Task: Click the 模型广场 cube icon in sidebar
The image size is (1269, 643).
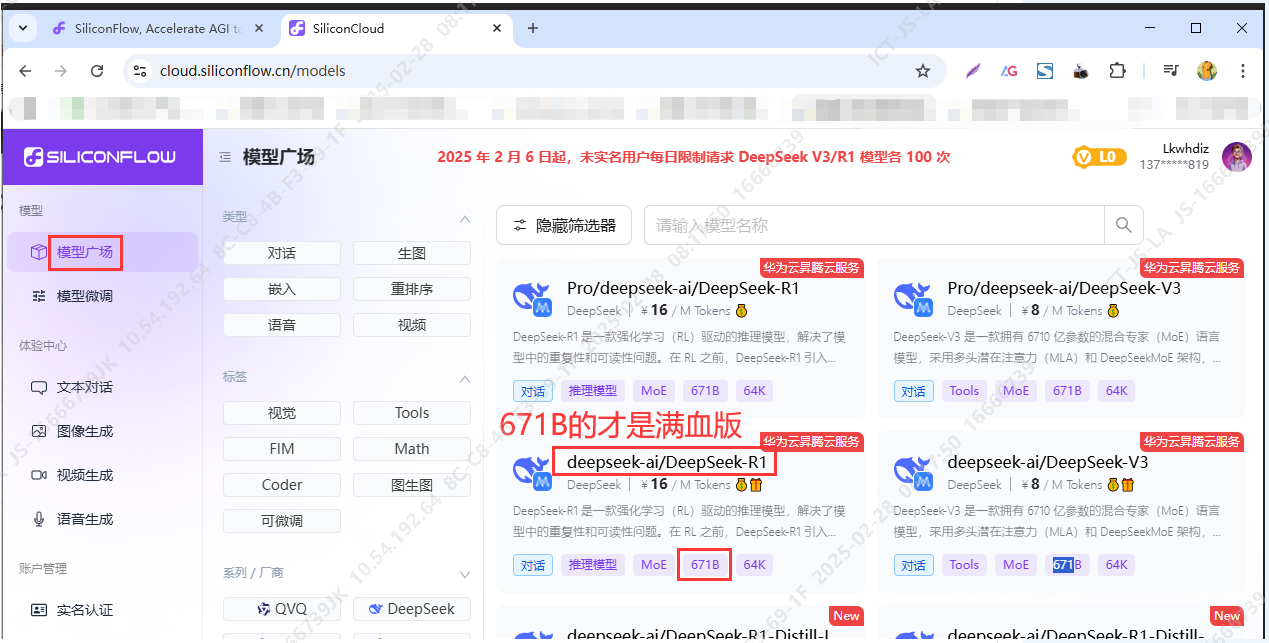Action: point(39,252)
